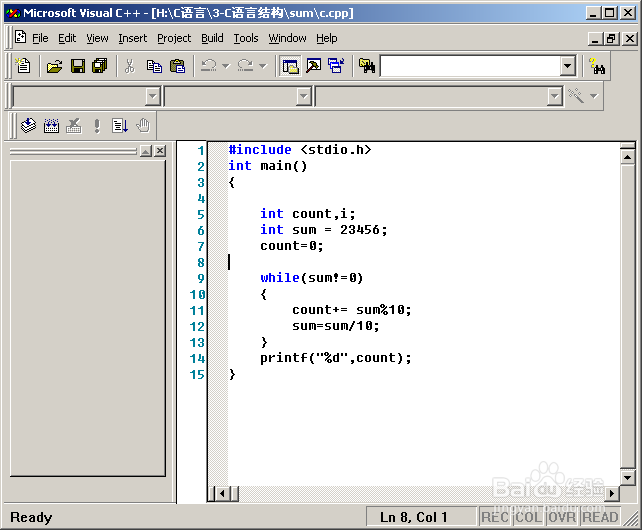Click the horizontal scrollbar right arrow
The width and height of the screenshot is (642, 530).
tap(612, 494)
